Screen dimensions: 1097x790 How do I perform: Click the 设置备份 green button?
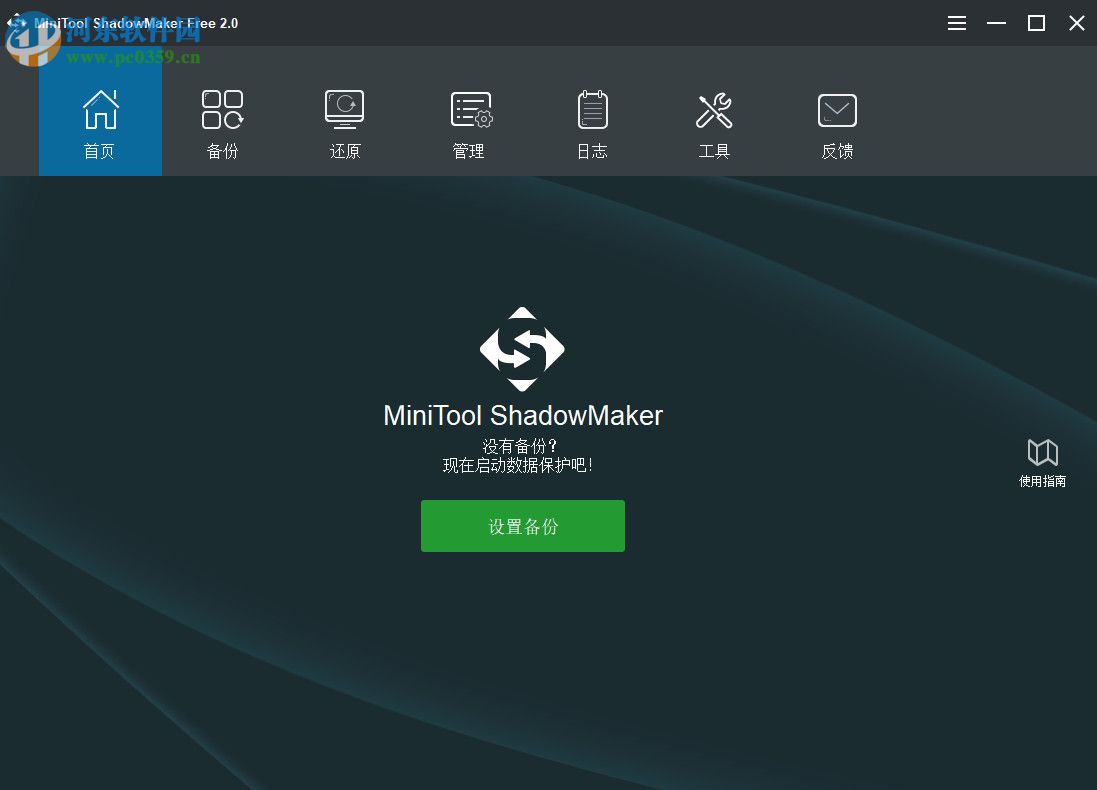[x=522, y=525]
